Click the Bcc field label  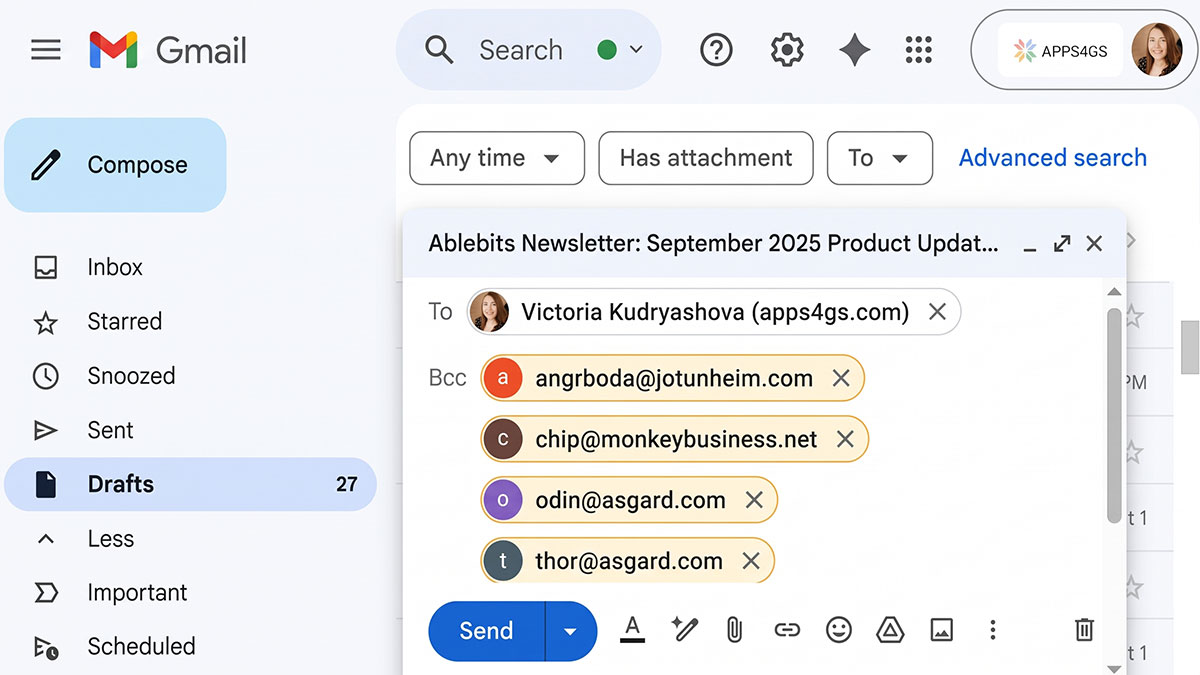click(447, 378)
